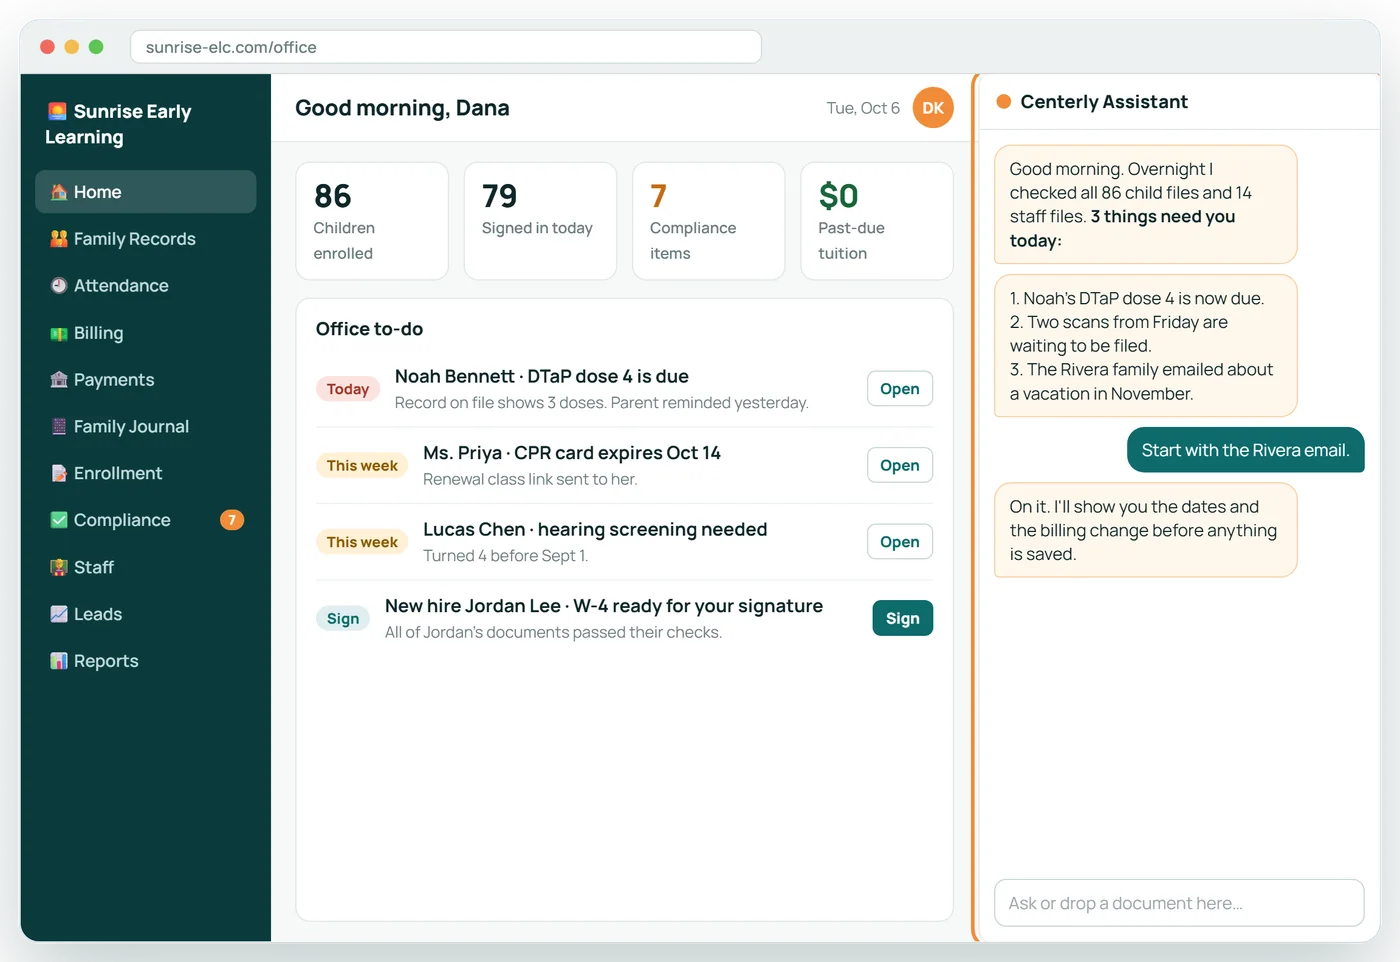Focus the assistant message input field
Image resolution: width=1400 pixels, height=962 pixels.
point(1179,903)
